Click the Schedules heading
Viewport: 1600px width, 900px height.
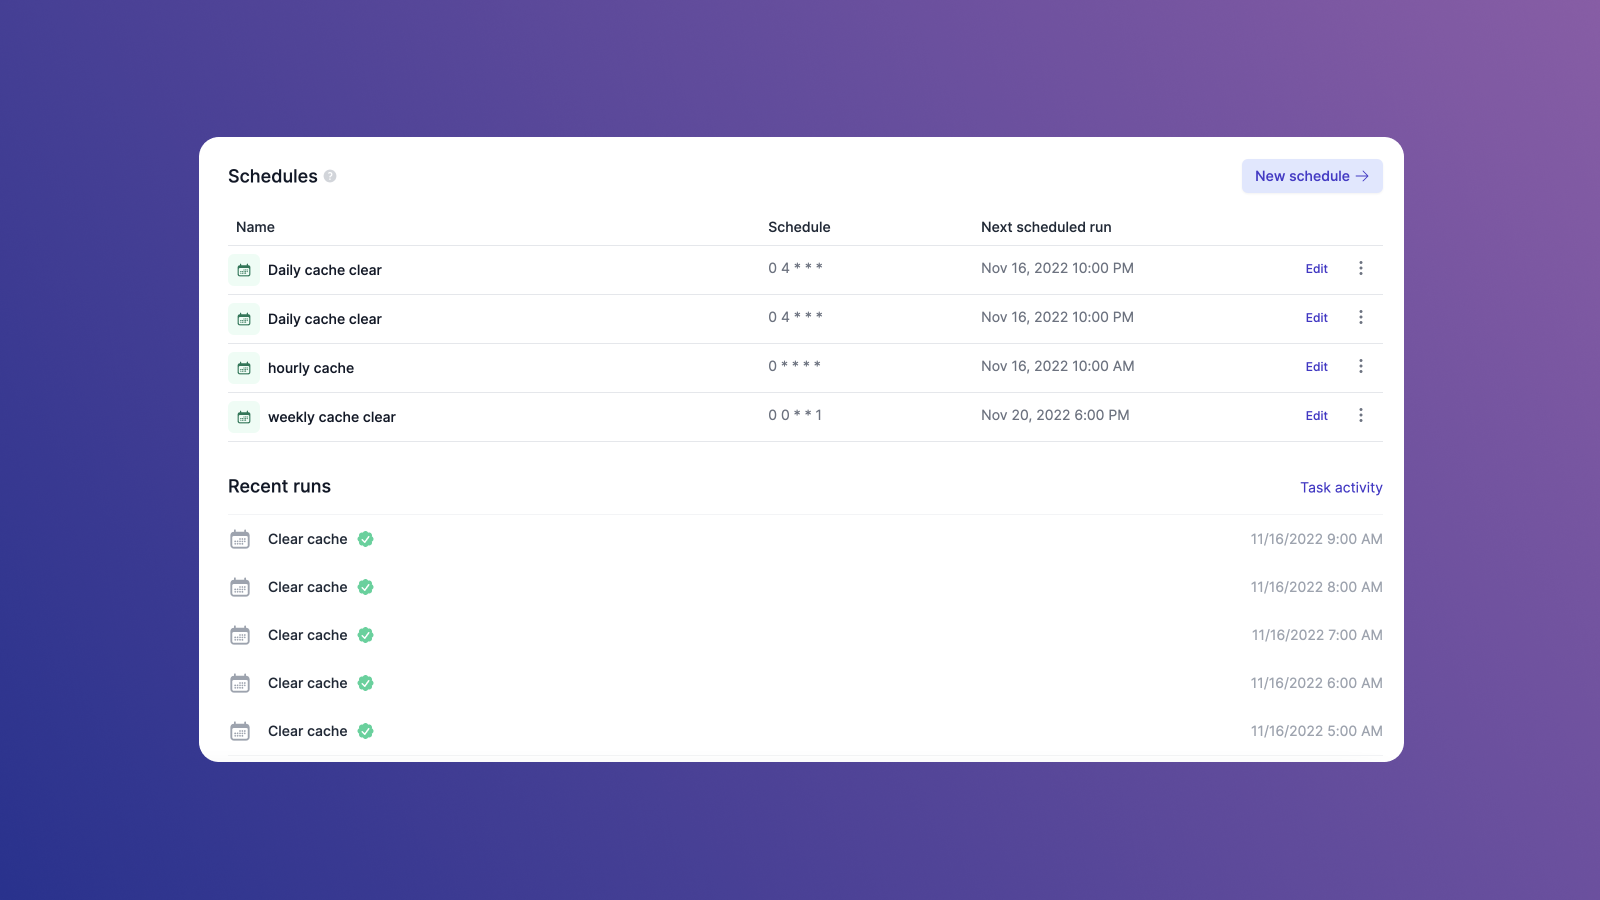272,176
